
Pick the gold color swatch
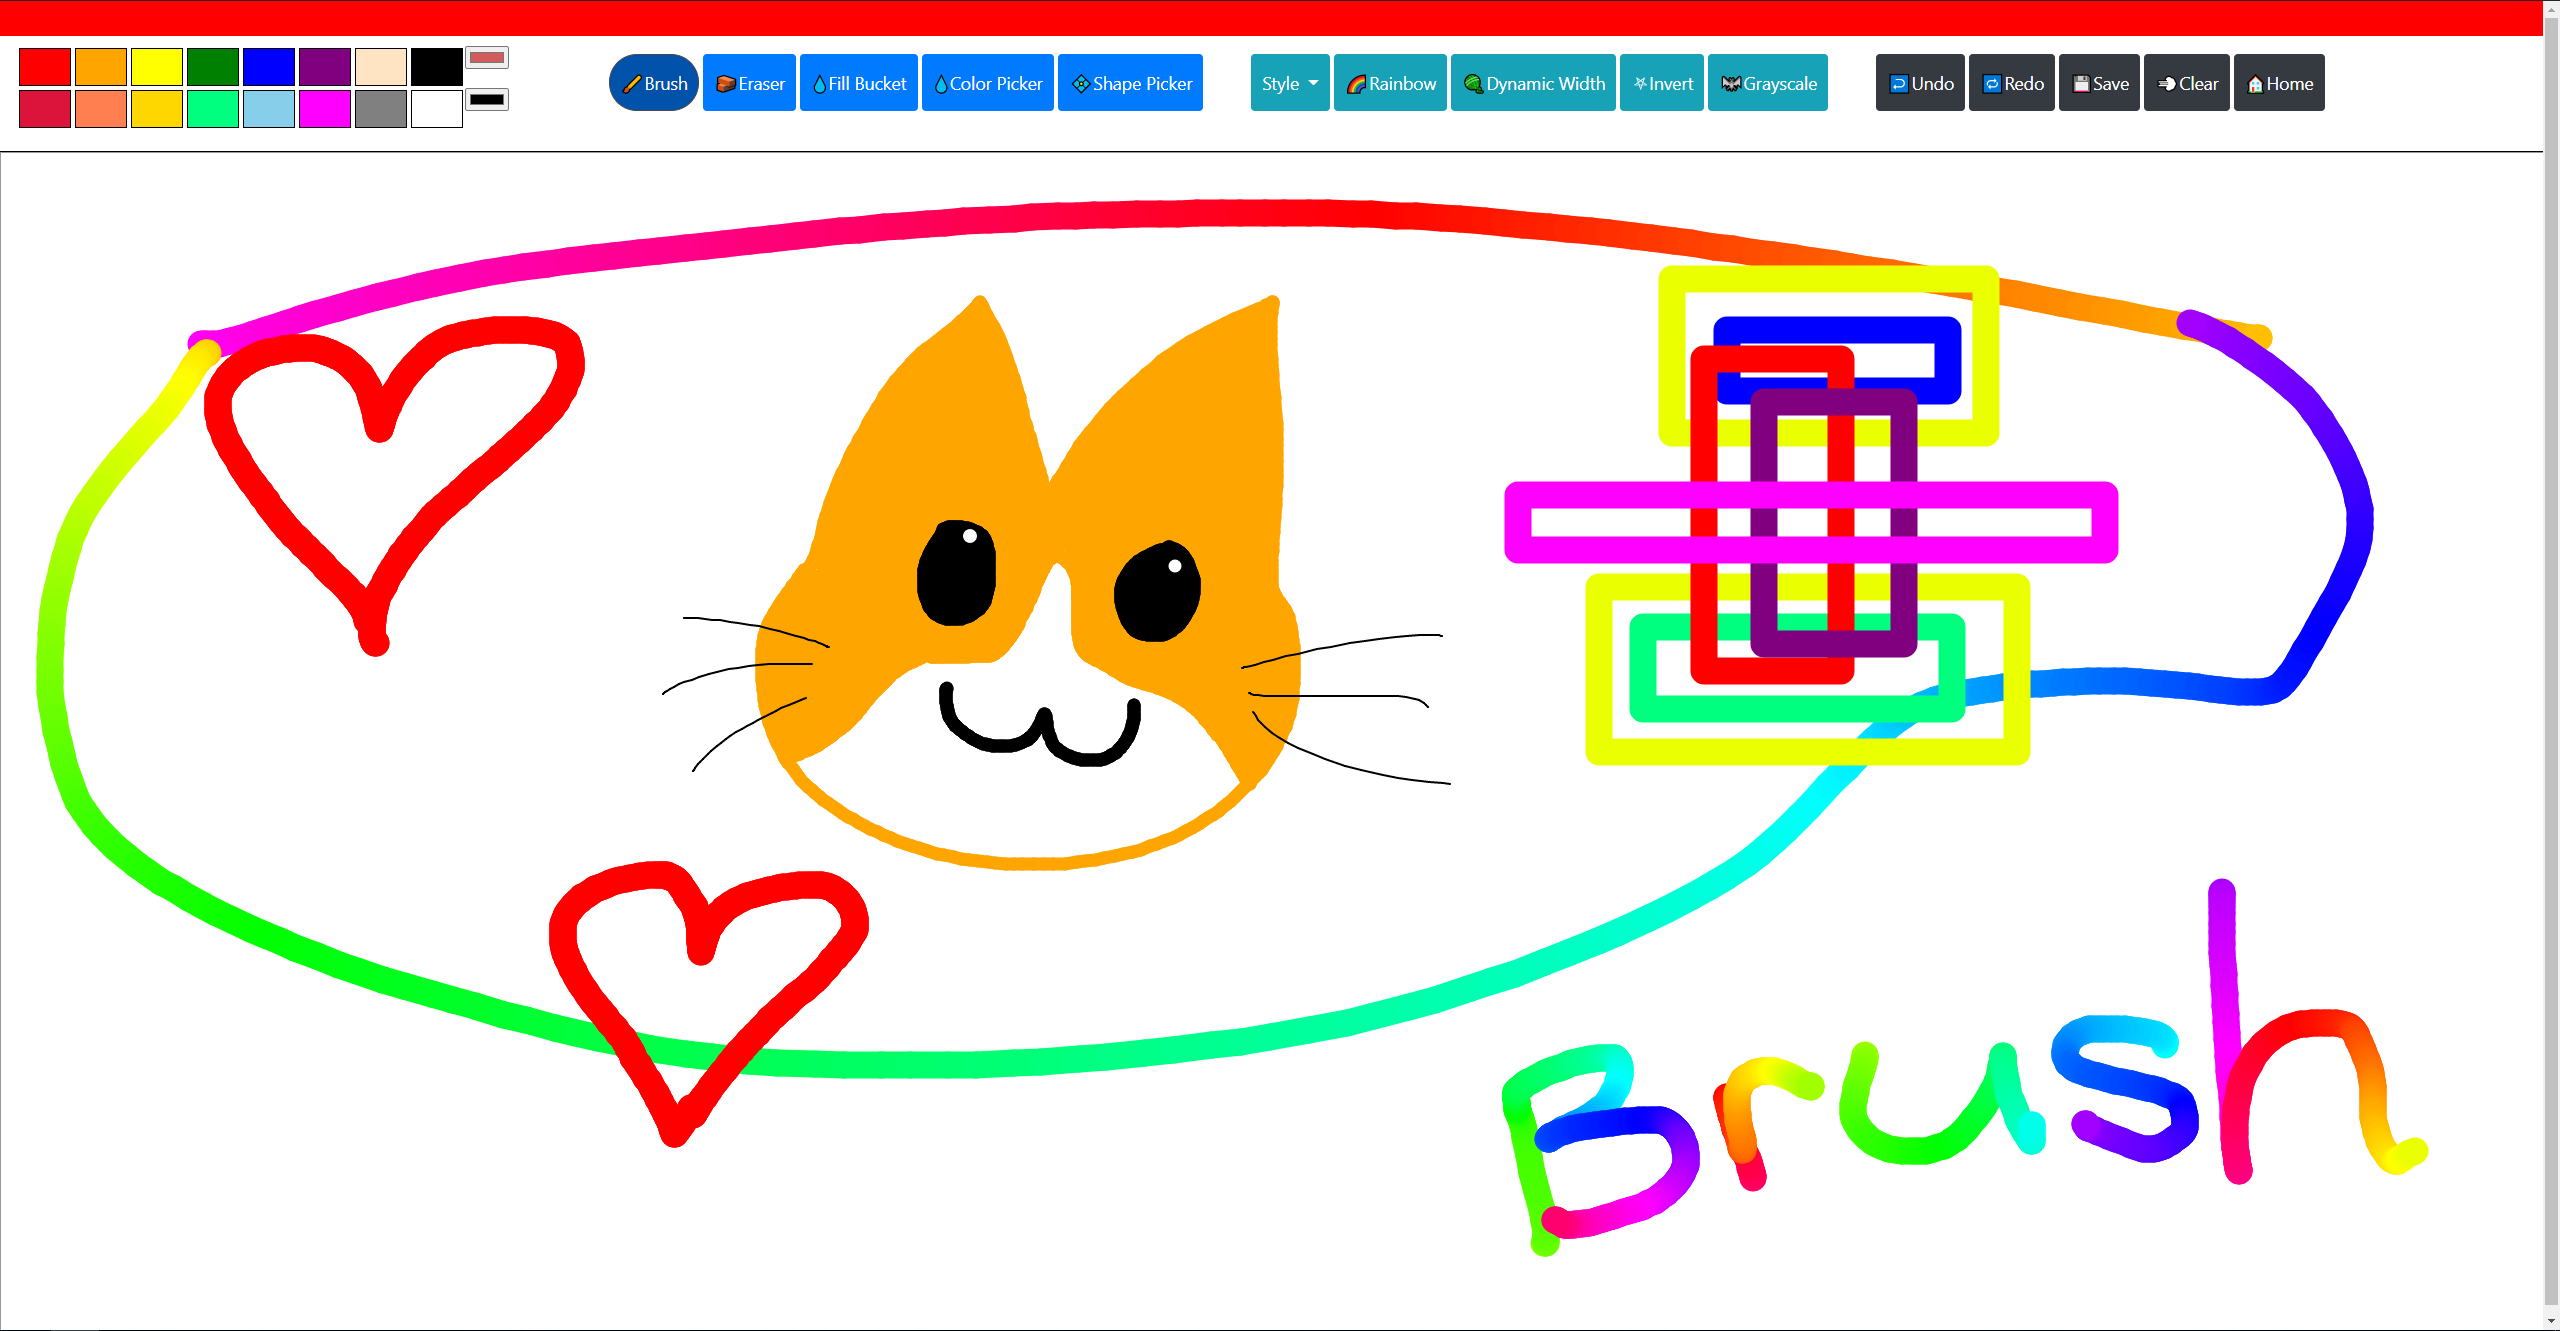(x=157, y=109)
